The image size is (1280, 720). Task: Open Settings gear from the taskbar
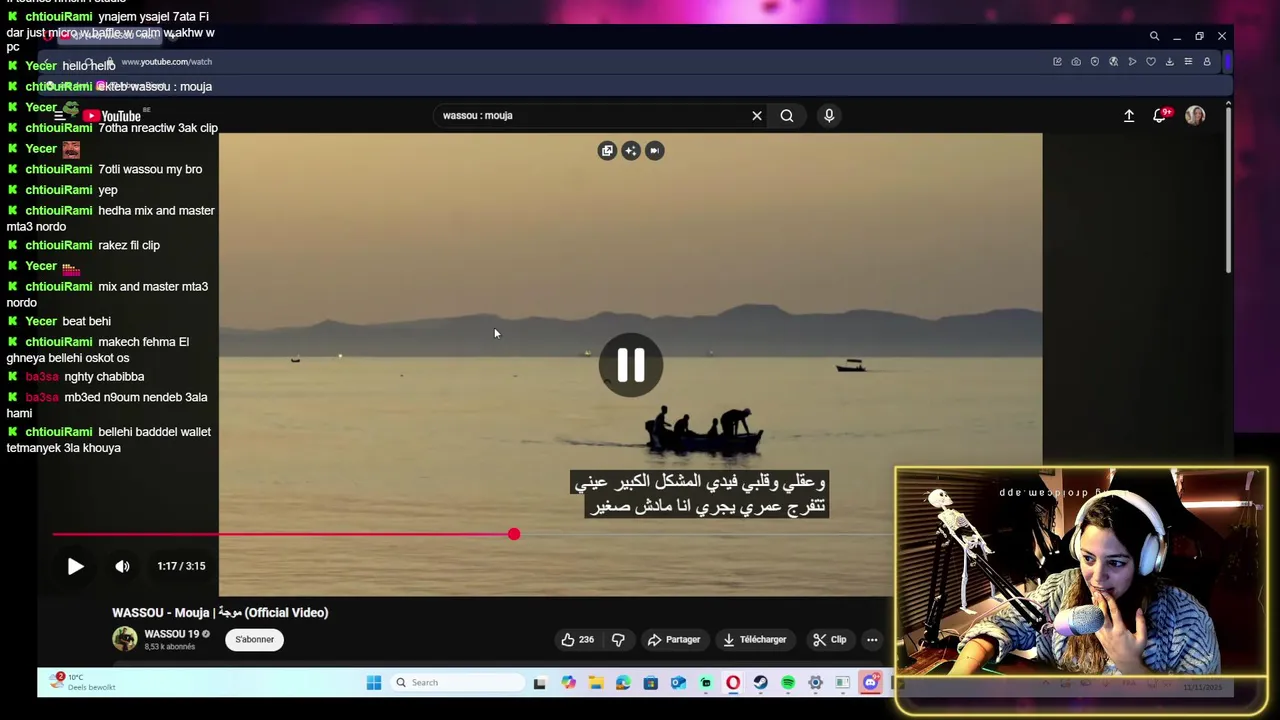(815, 683)
